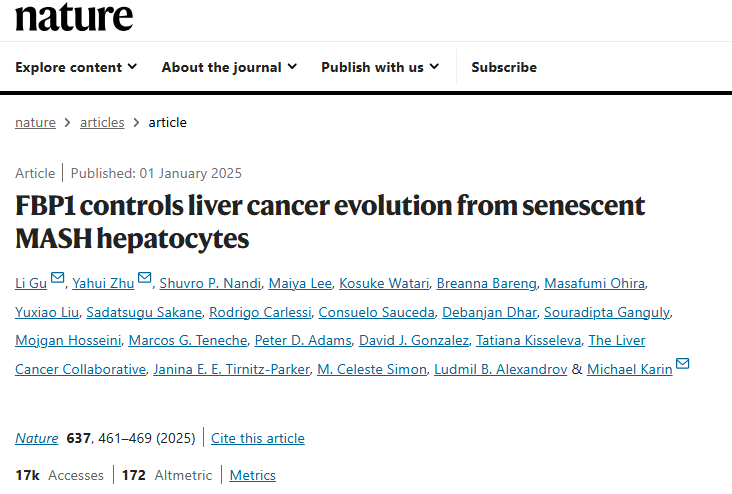Click the article title heading

330,222
